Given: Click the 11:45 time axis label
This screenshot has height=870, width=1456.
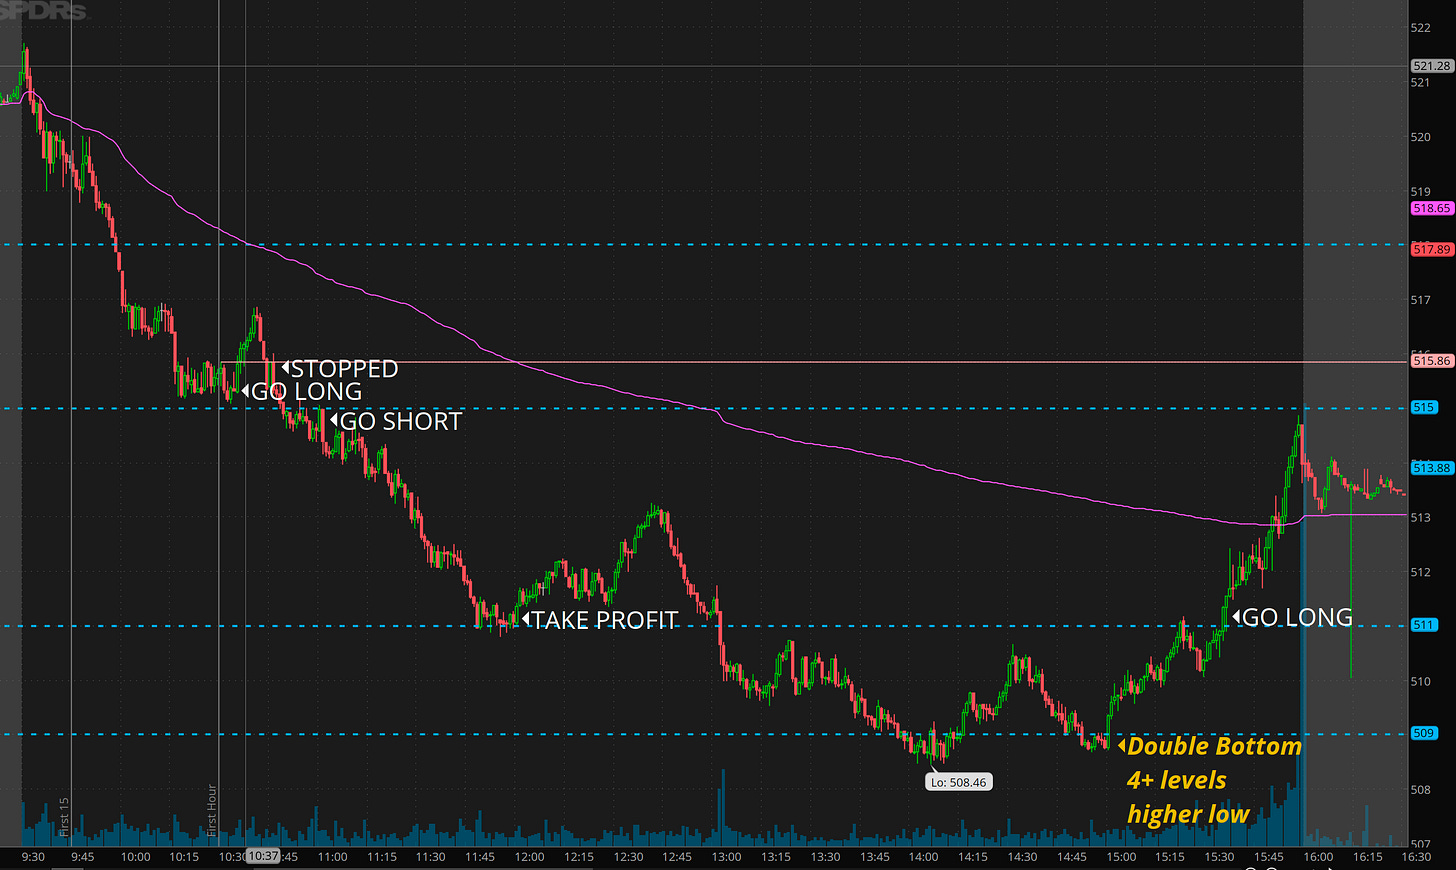Looking at the screenshot, I should [x=480, y=857].
